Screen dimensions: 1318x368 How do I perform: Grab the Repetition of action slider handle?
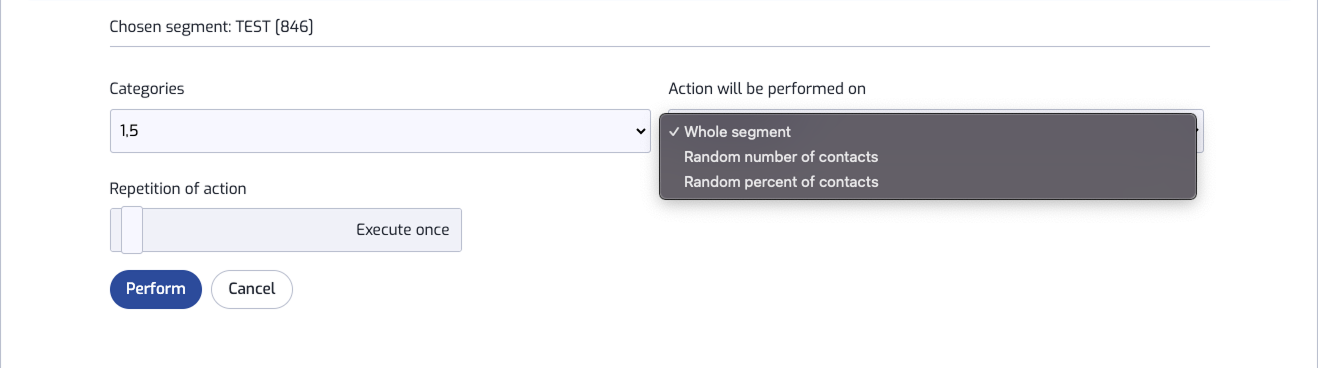point(131,230)
